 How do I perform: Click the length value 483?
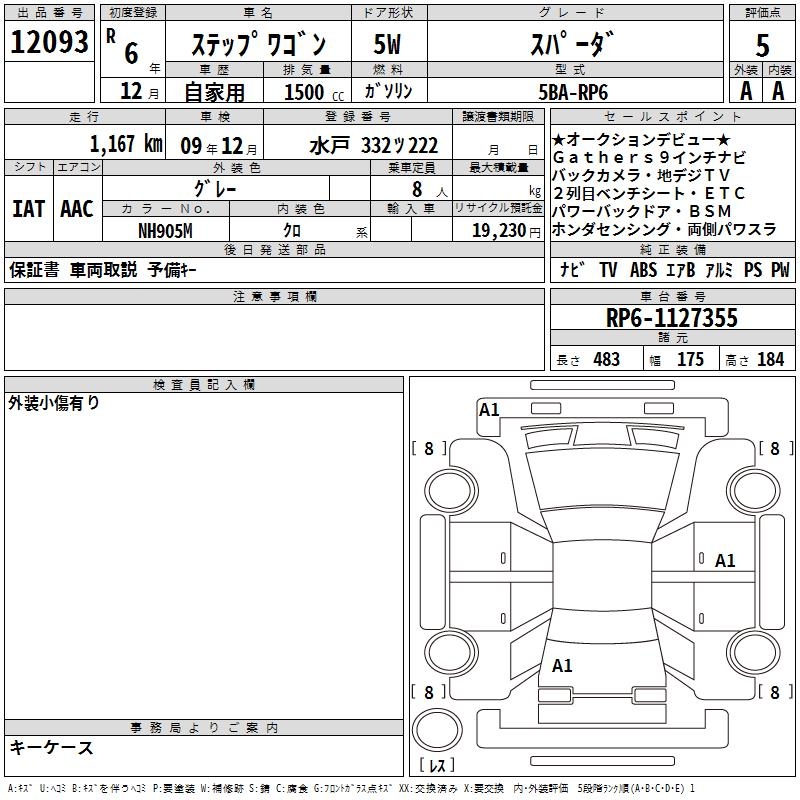coord(607,360)
